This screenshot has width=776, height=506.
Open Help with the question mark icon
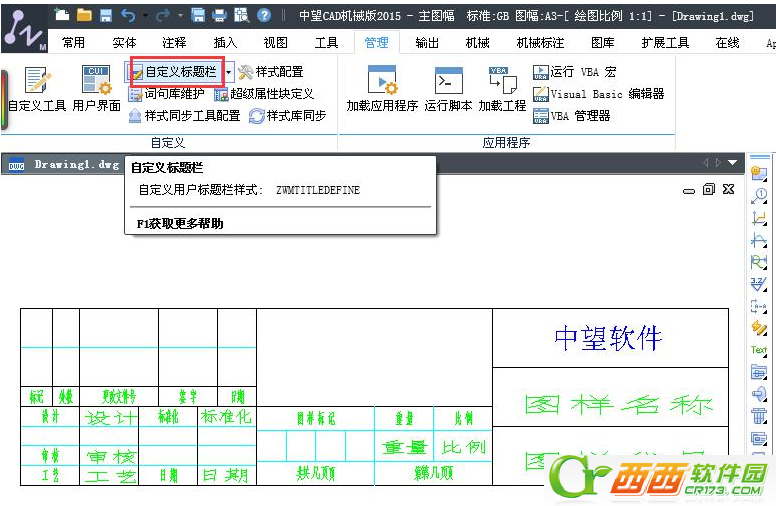tap(264, 15)
